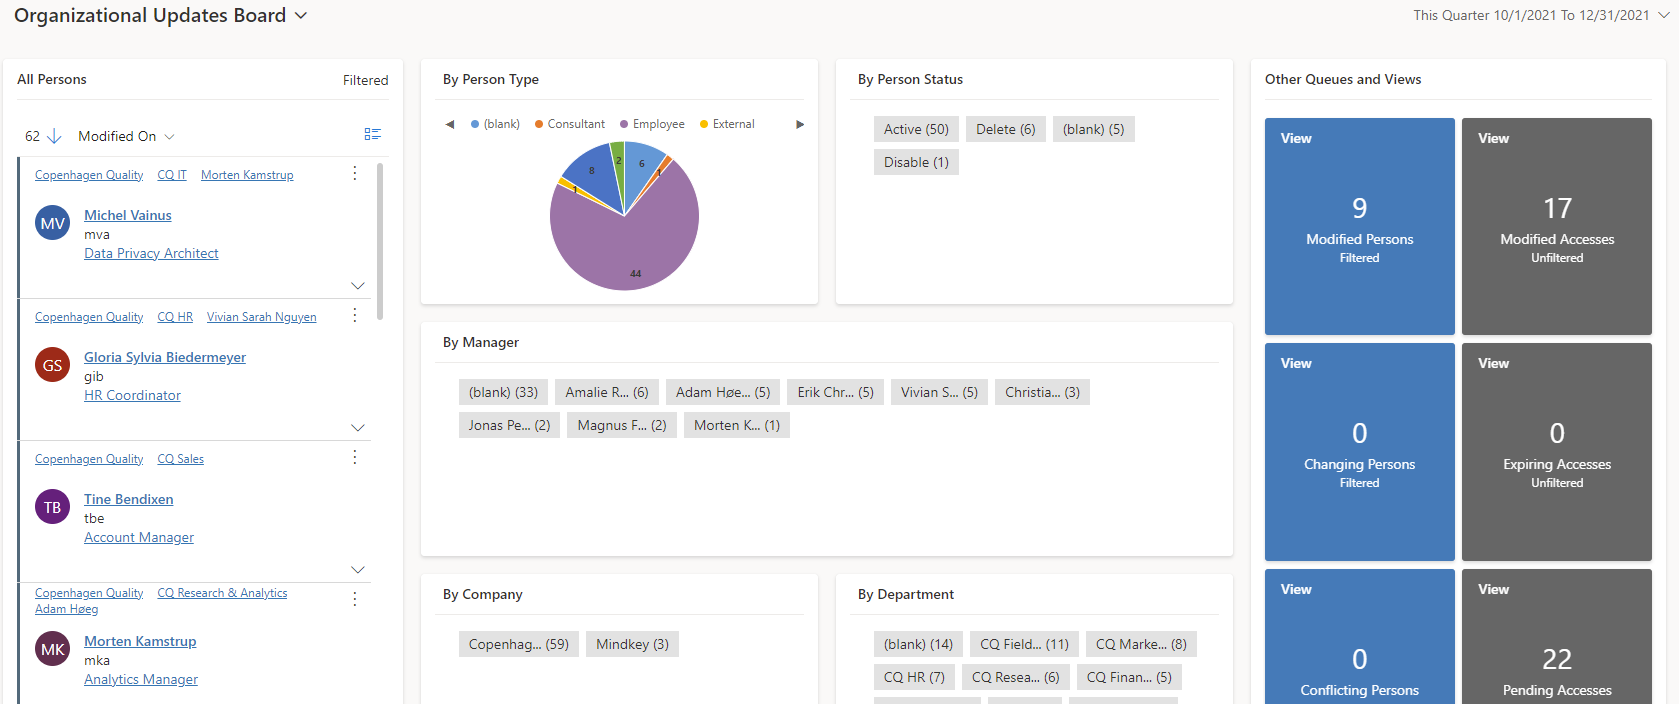Open more options for Gloria Sylvia Biedermeyer card
1679x704 pixels.
click(x=354, y=316)
